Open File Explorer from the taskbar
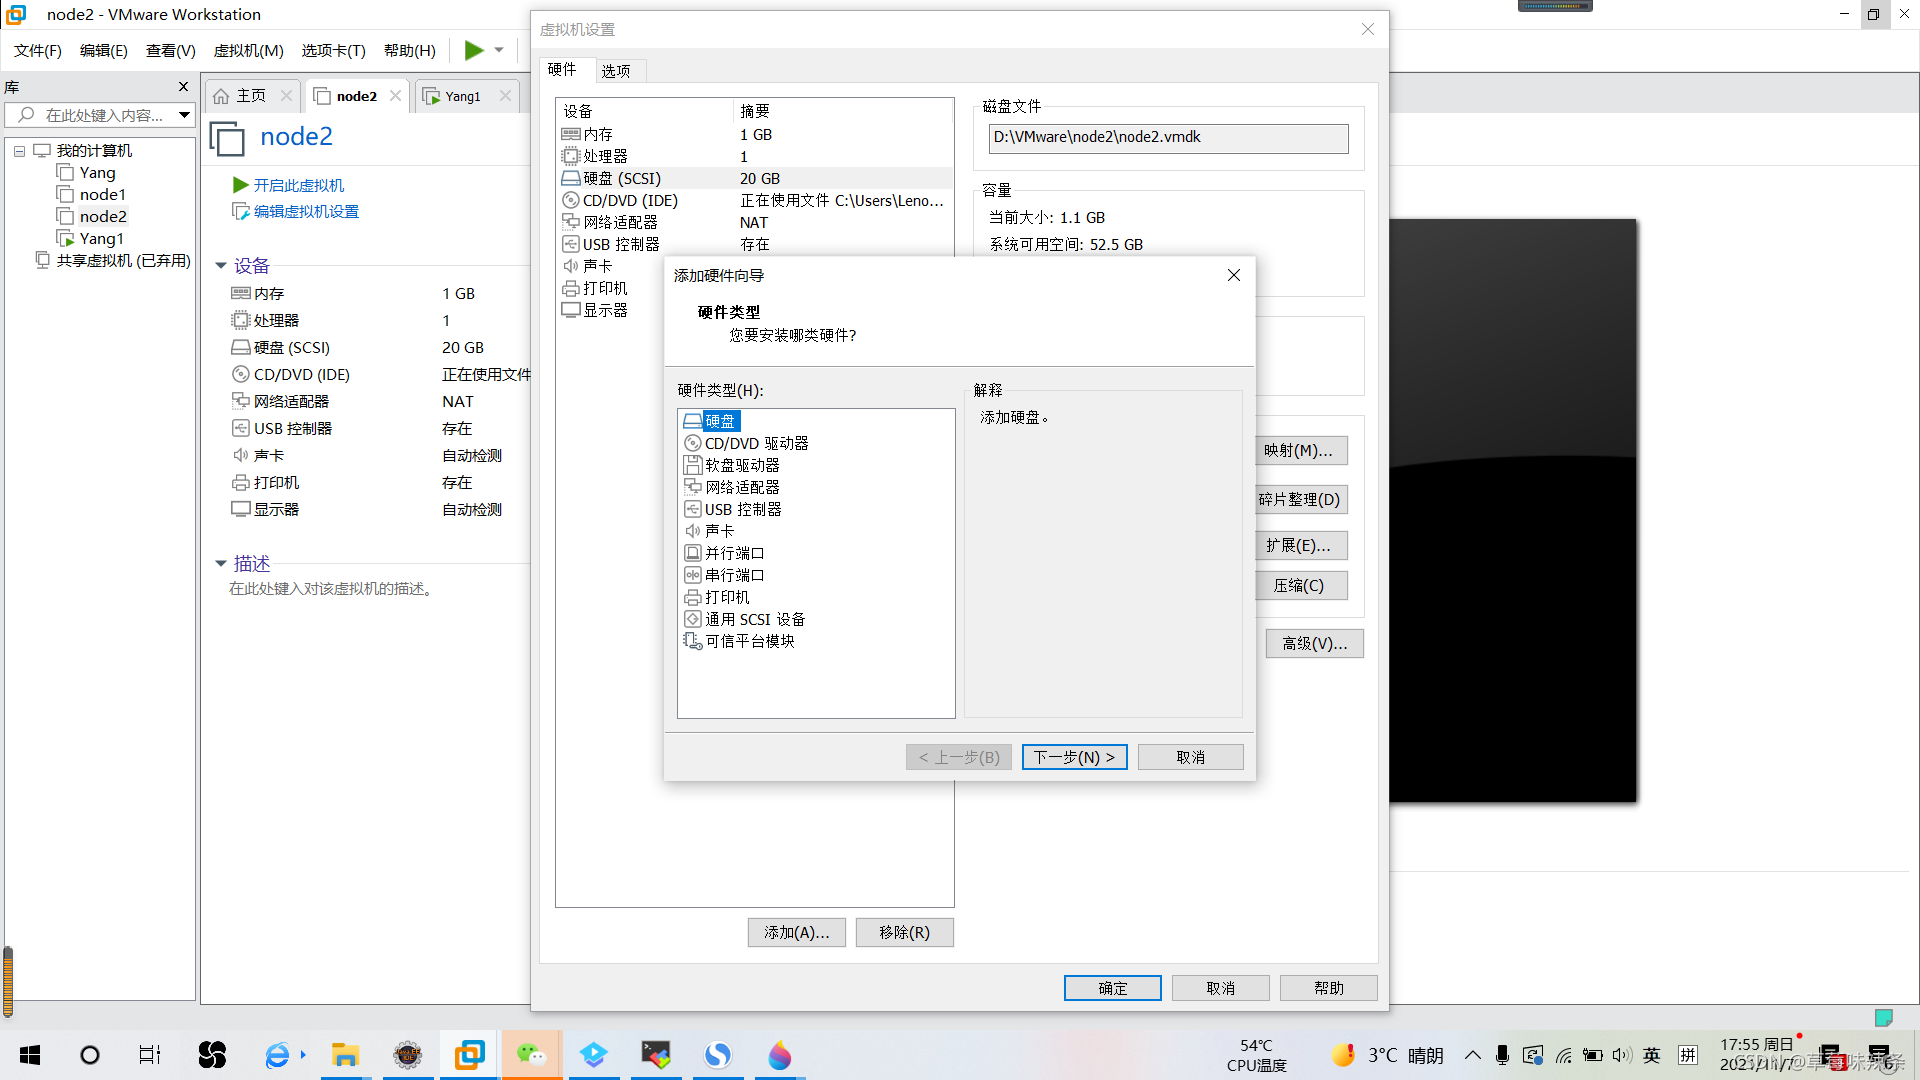The width and height of the screenshot is (1920, 1080). click(x=345, y=1055)
